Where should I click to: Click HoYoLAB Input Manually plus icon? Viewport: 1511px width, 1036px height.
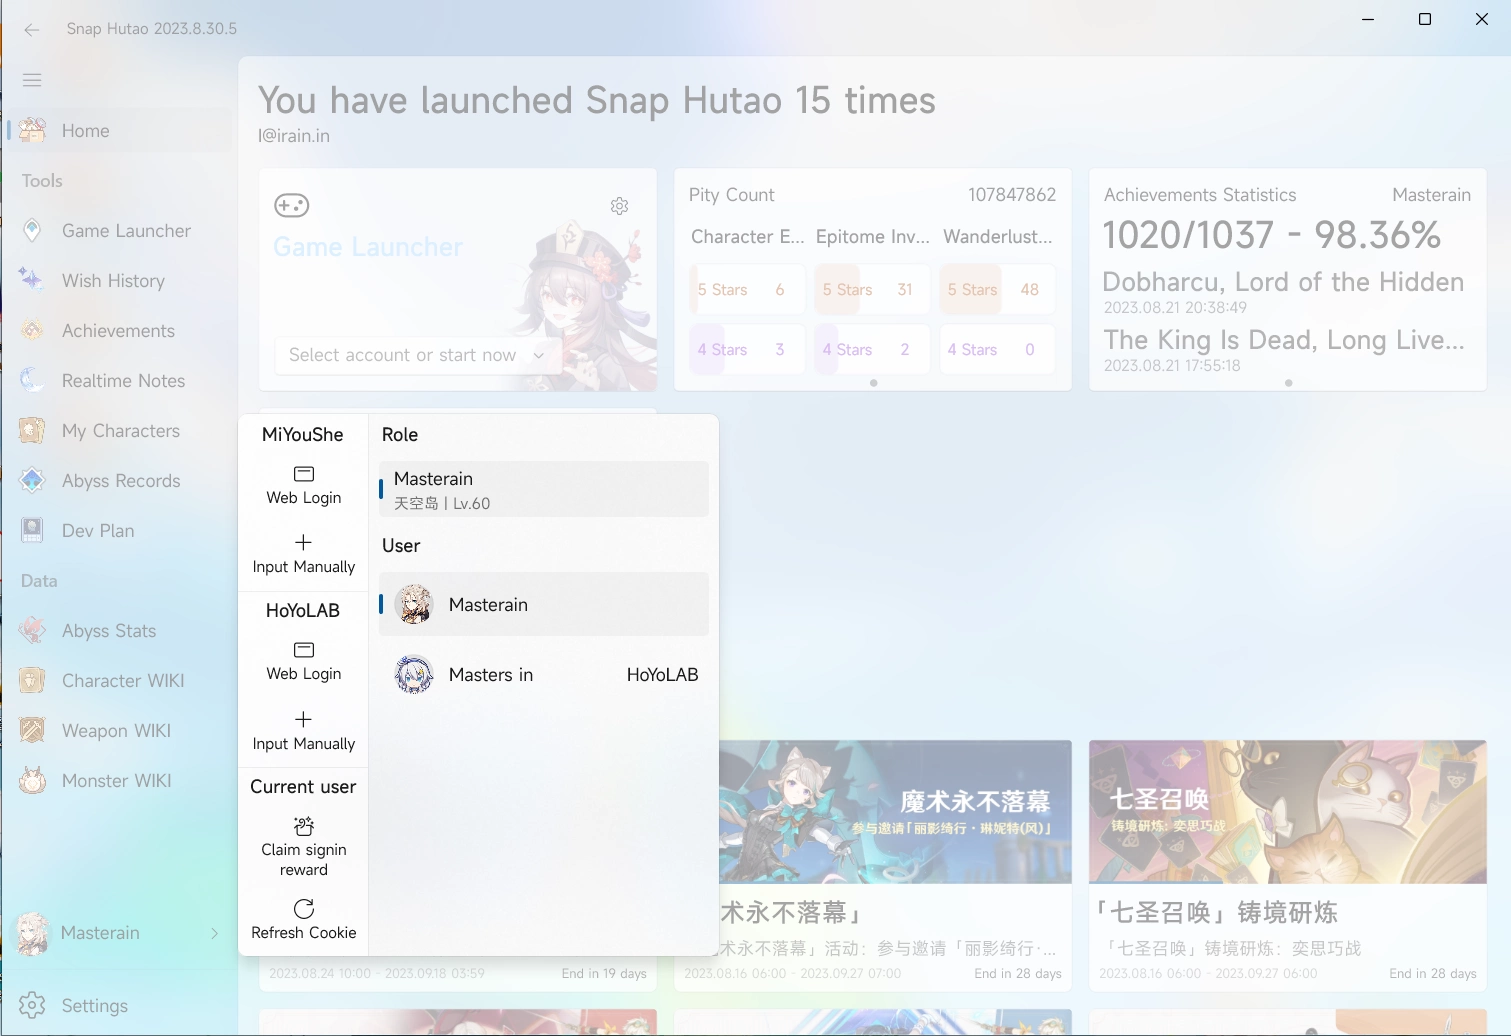(304, 719)
